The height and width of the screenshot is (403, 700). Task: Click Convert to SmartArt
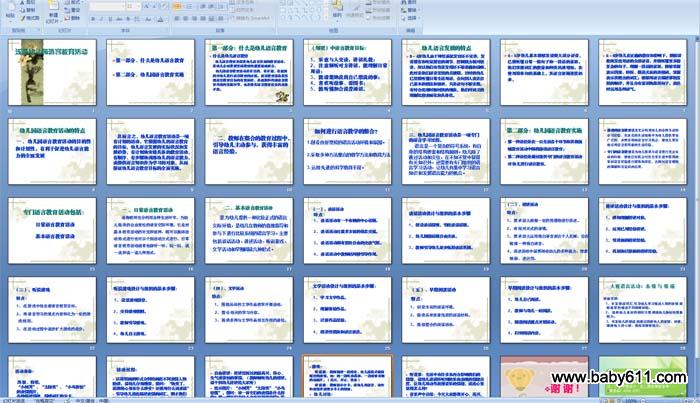click(x=250, y=18)
